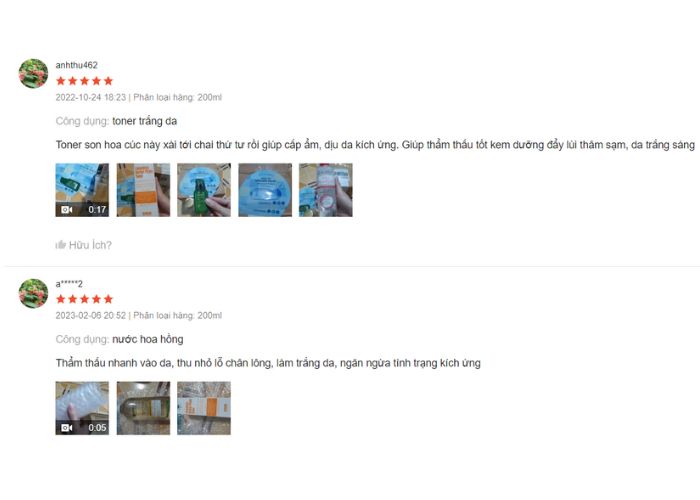Open a*****2's profile avatar
The width and height of the screenshot is (700, 500).
[33, 293]
